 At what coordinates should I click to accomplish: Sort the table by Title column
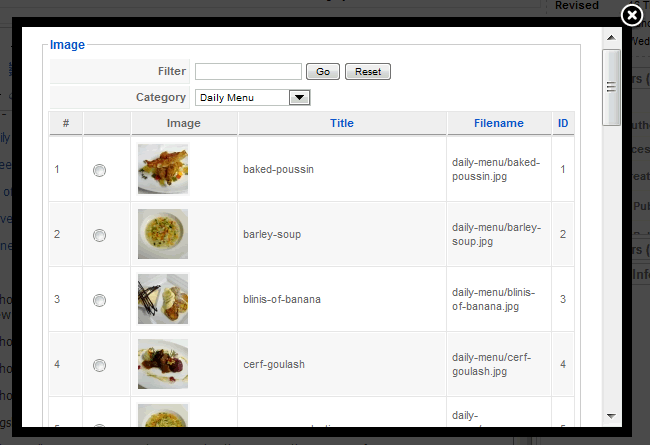pyautogui.click(x=342, y=123)
